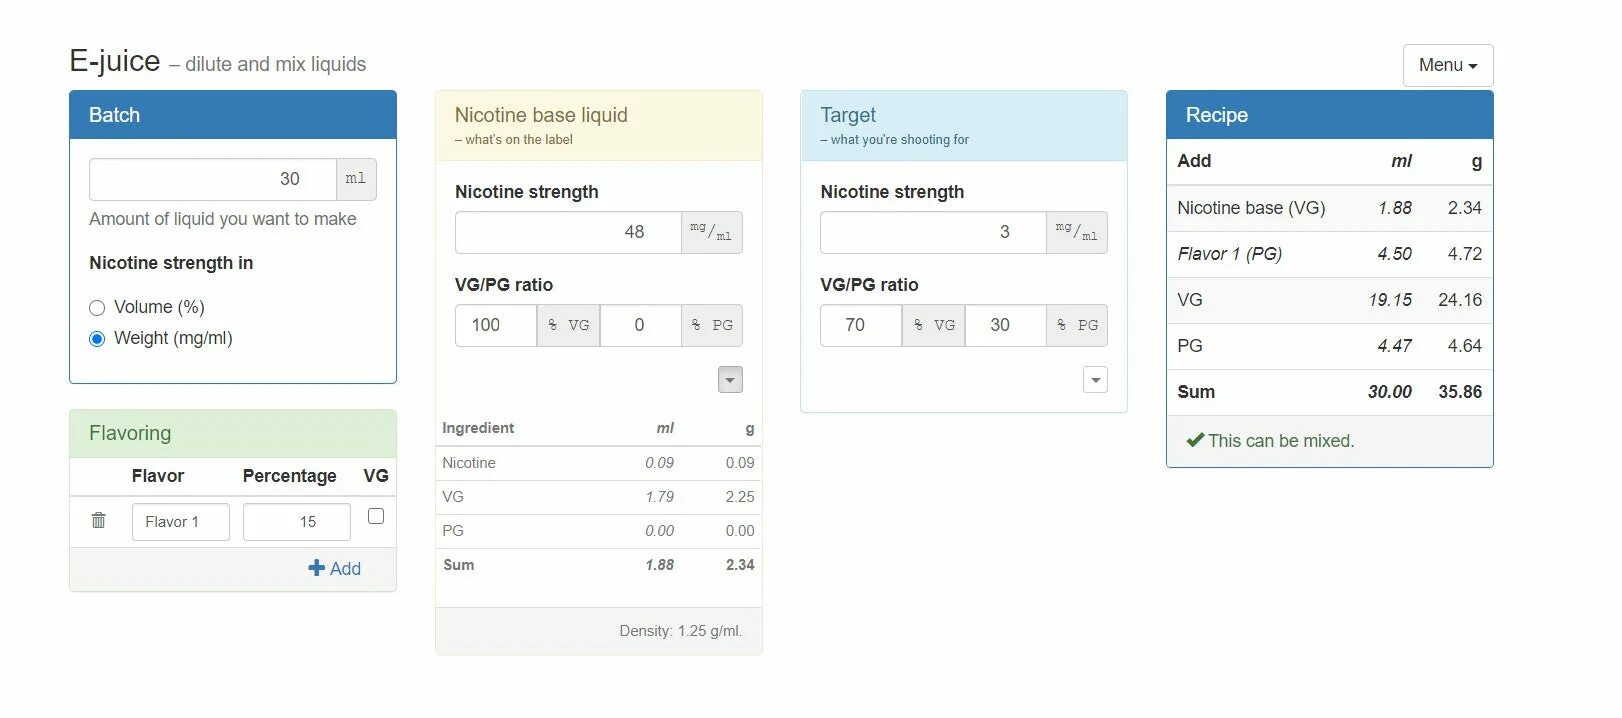Click the green checkmark in Recipe footer
Viewport: 1622px width, 718px height.
coord(1195,440)
